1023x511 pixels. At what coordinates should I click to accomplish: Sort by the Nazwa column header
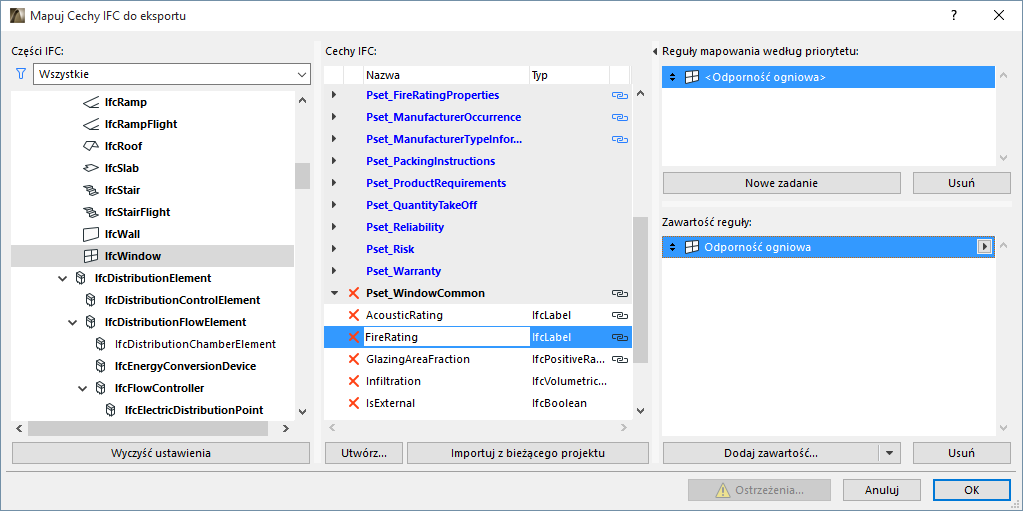tap(445, 75)
